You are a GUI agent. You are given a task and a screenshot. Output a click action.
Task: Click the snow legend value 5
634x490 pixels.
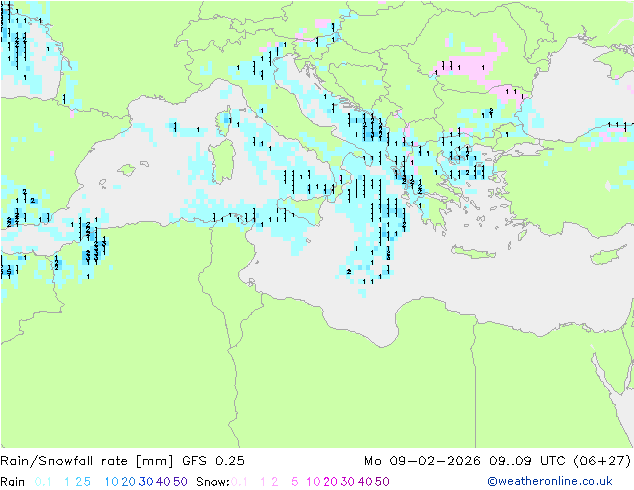coord(295,482)
